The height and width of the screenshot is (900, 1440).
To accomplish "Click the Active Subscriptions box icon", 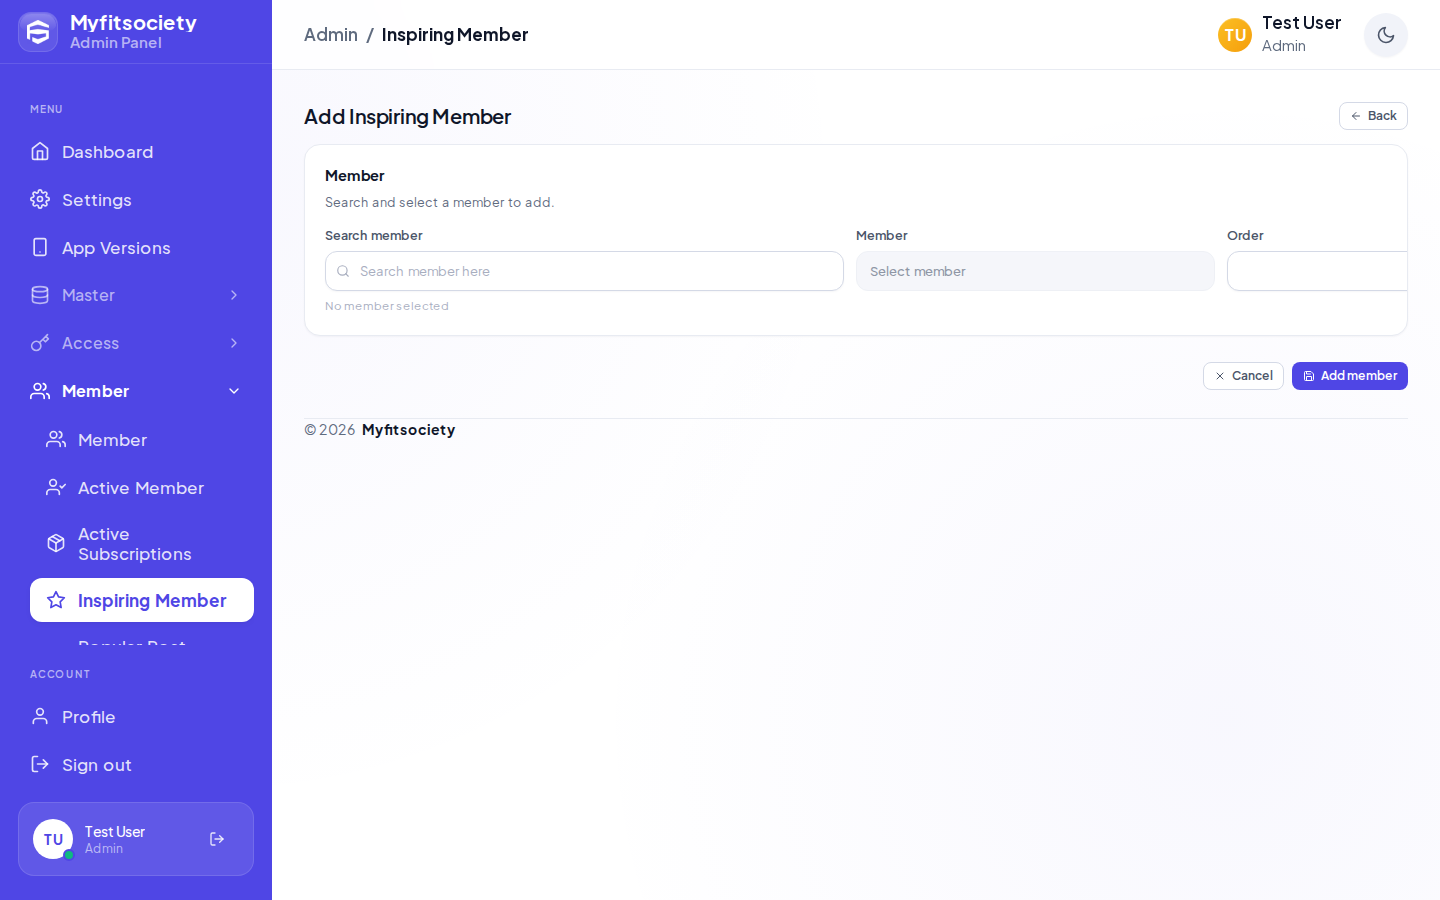I will tap(56, 543).
